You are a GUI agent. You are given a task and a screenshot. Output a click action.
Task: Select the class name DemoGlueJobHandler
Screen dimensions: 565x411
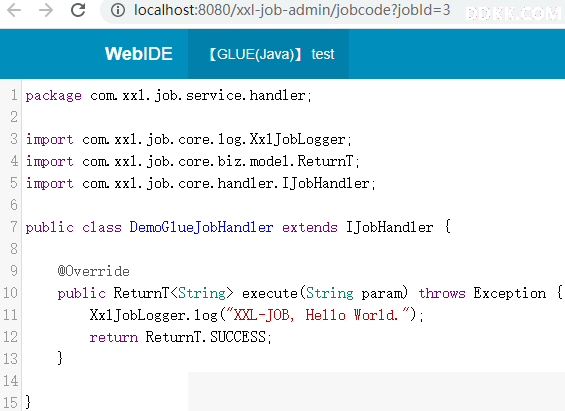[x=201, y=227]
